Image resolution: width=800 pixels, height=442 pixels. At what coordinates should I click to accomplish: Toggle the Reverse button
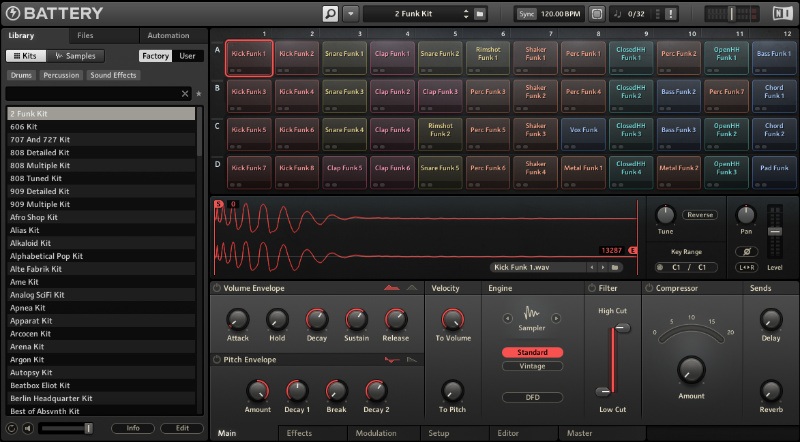coord(699,215)
